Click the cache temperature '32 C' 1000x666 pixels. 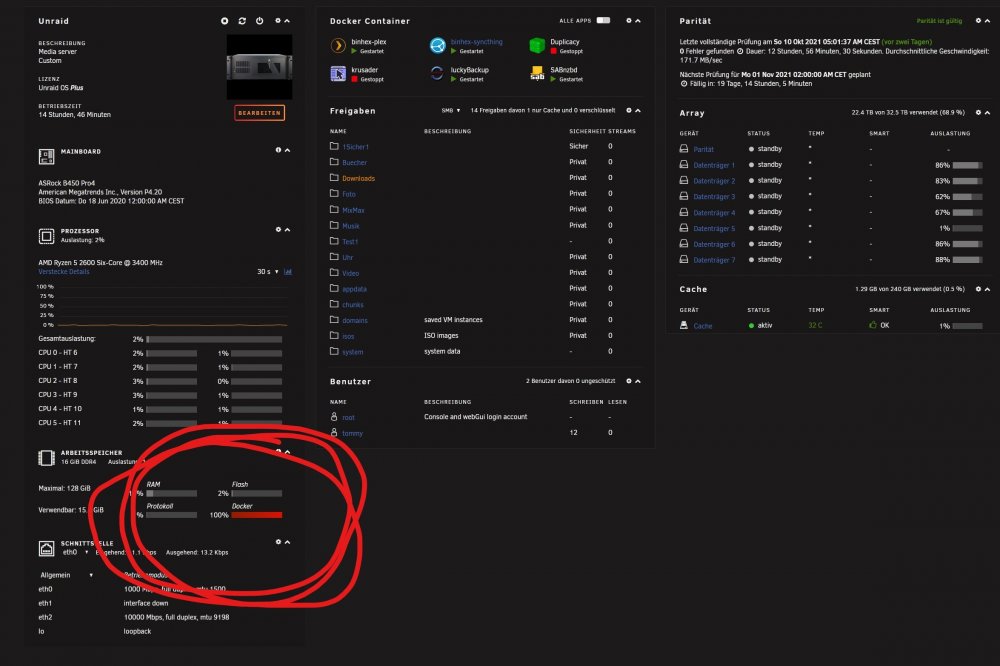(x=815, y=325)
